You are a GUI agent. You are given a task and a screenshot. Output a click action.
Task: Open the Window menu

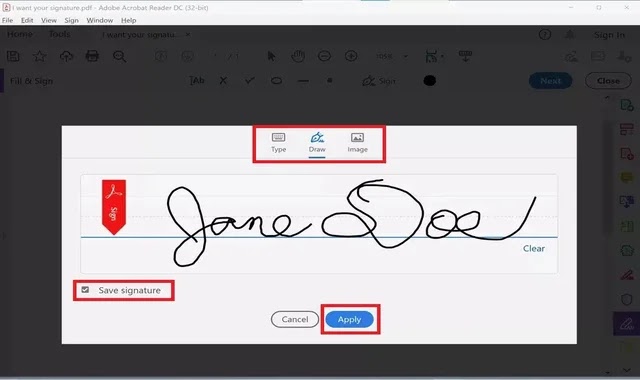100,20
